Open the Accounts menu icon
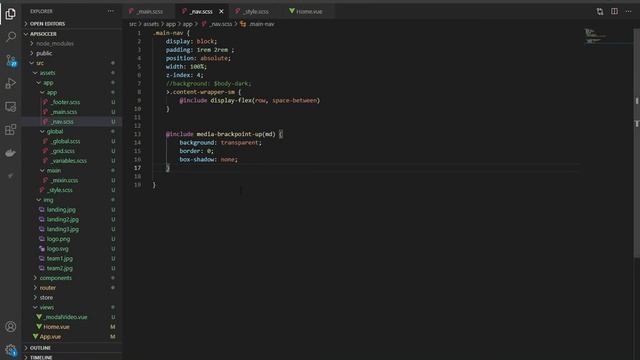Image resolution: width=640 pixels, height=360 pixels. tap(11, 327)
